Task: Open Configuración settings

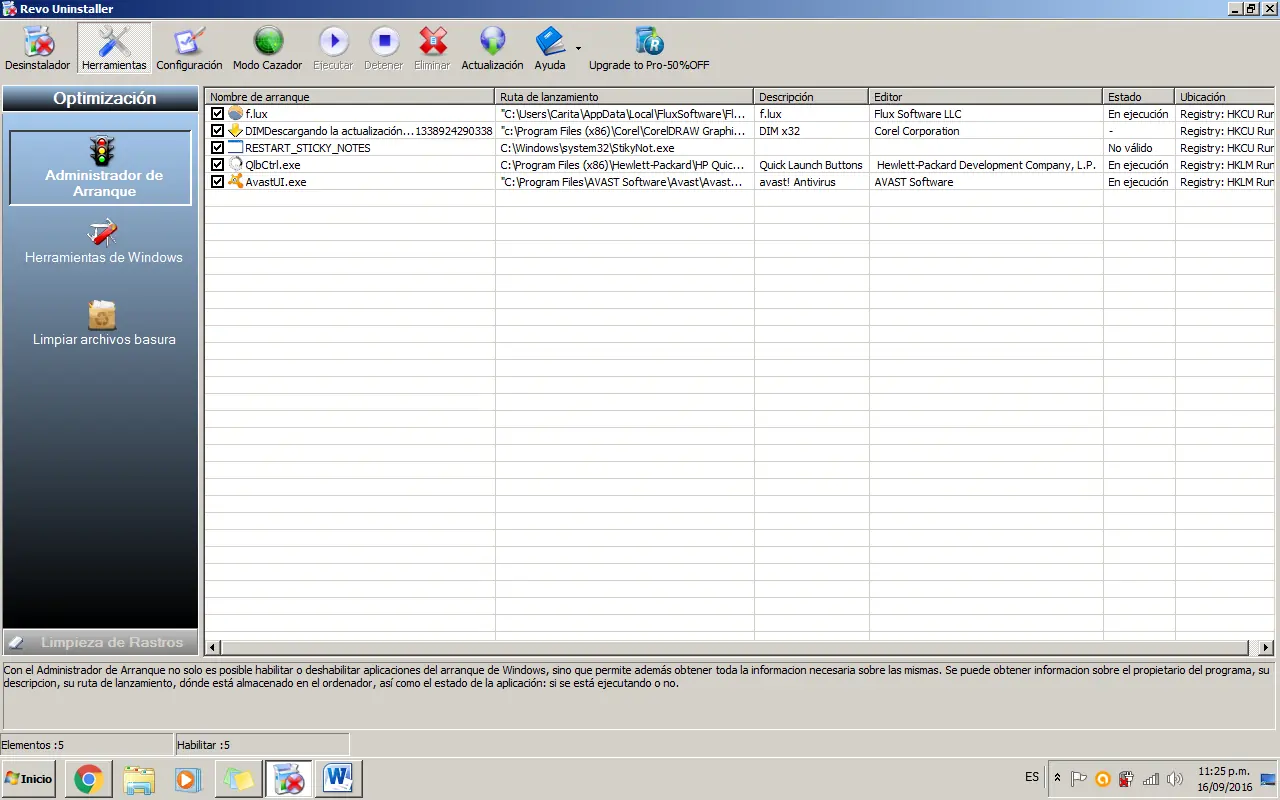Action: click(x=189, y=48)
